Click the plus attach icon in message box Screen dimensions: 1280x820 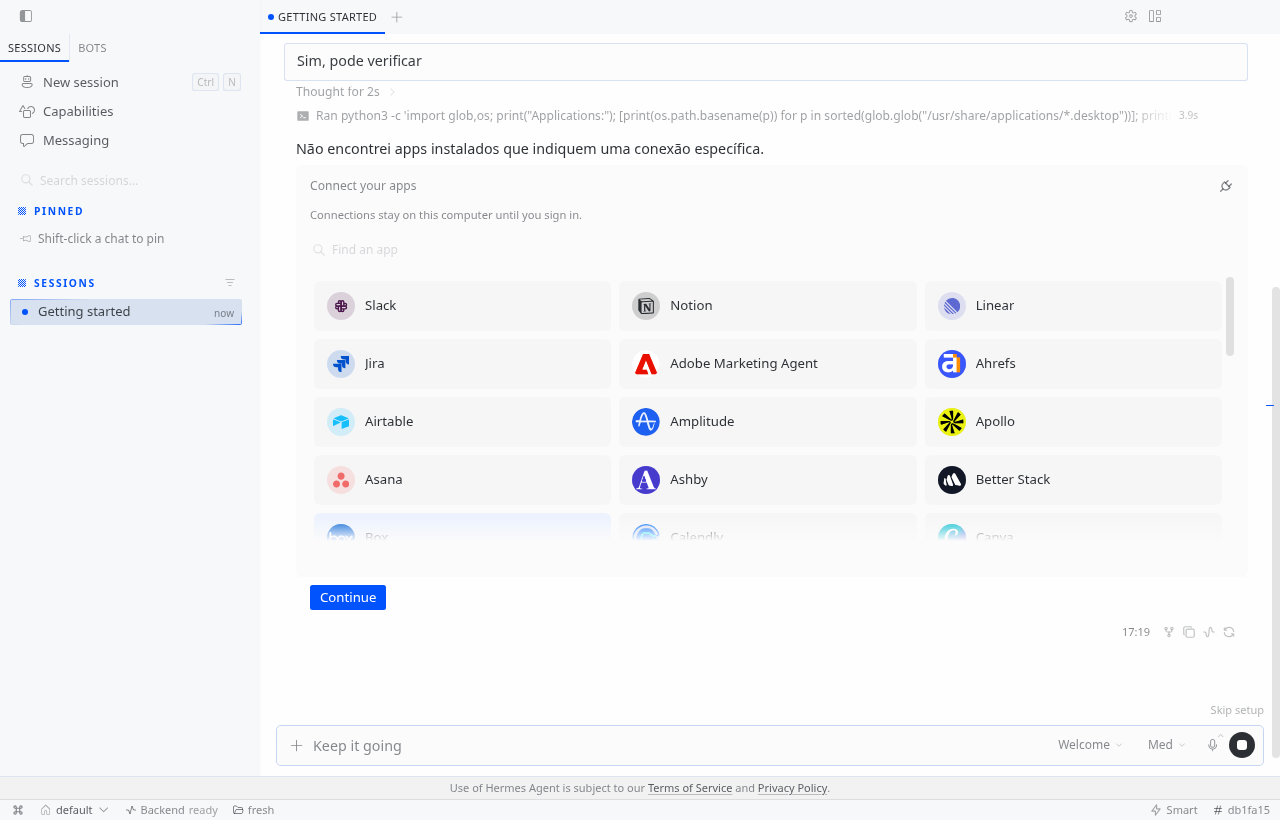[296, 746]
